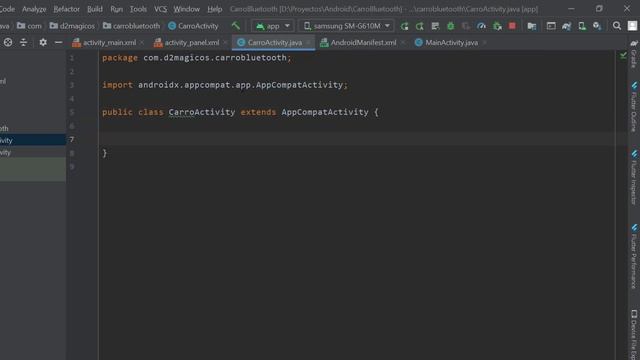Click the carrobluetooth breadcrumb folder

(131, 26)
